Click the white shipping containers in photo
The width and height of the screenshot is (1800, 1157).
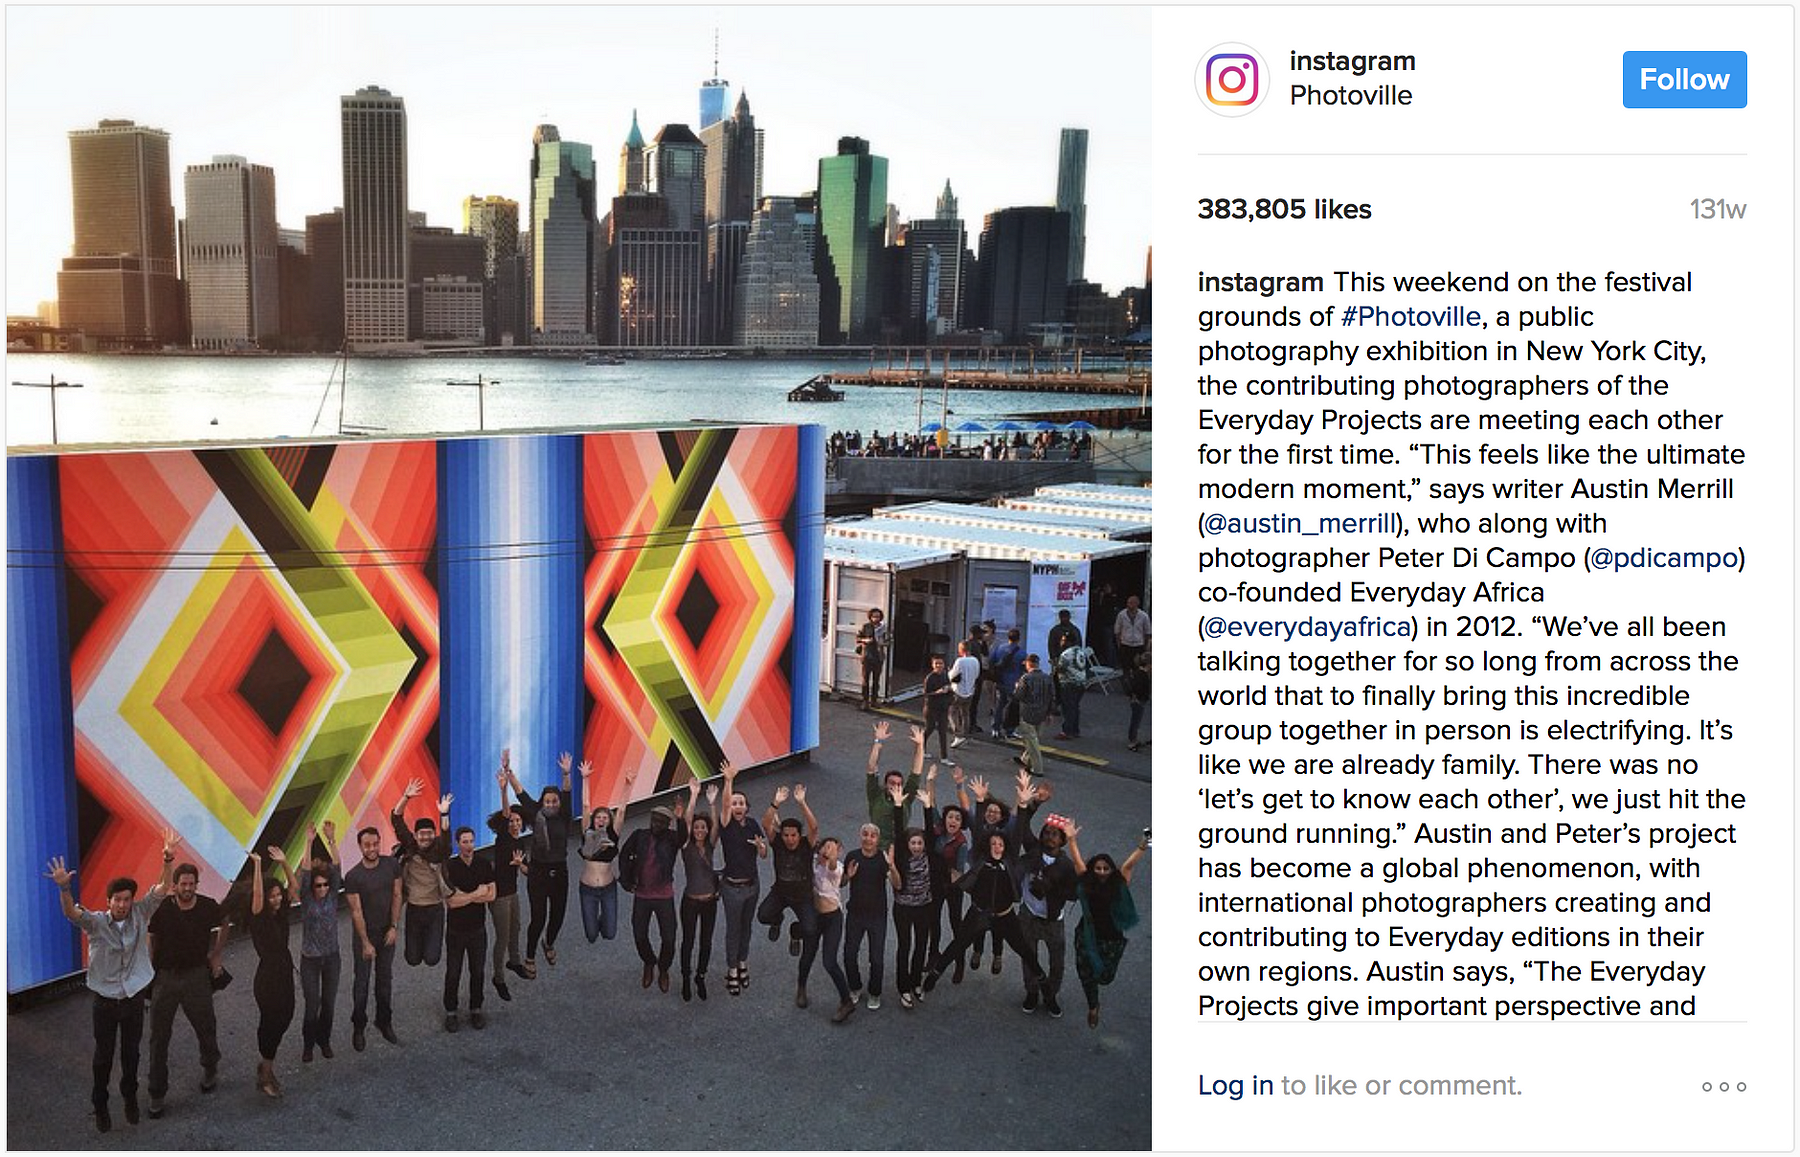coord(985,590)
